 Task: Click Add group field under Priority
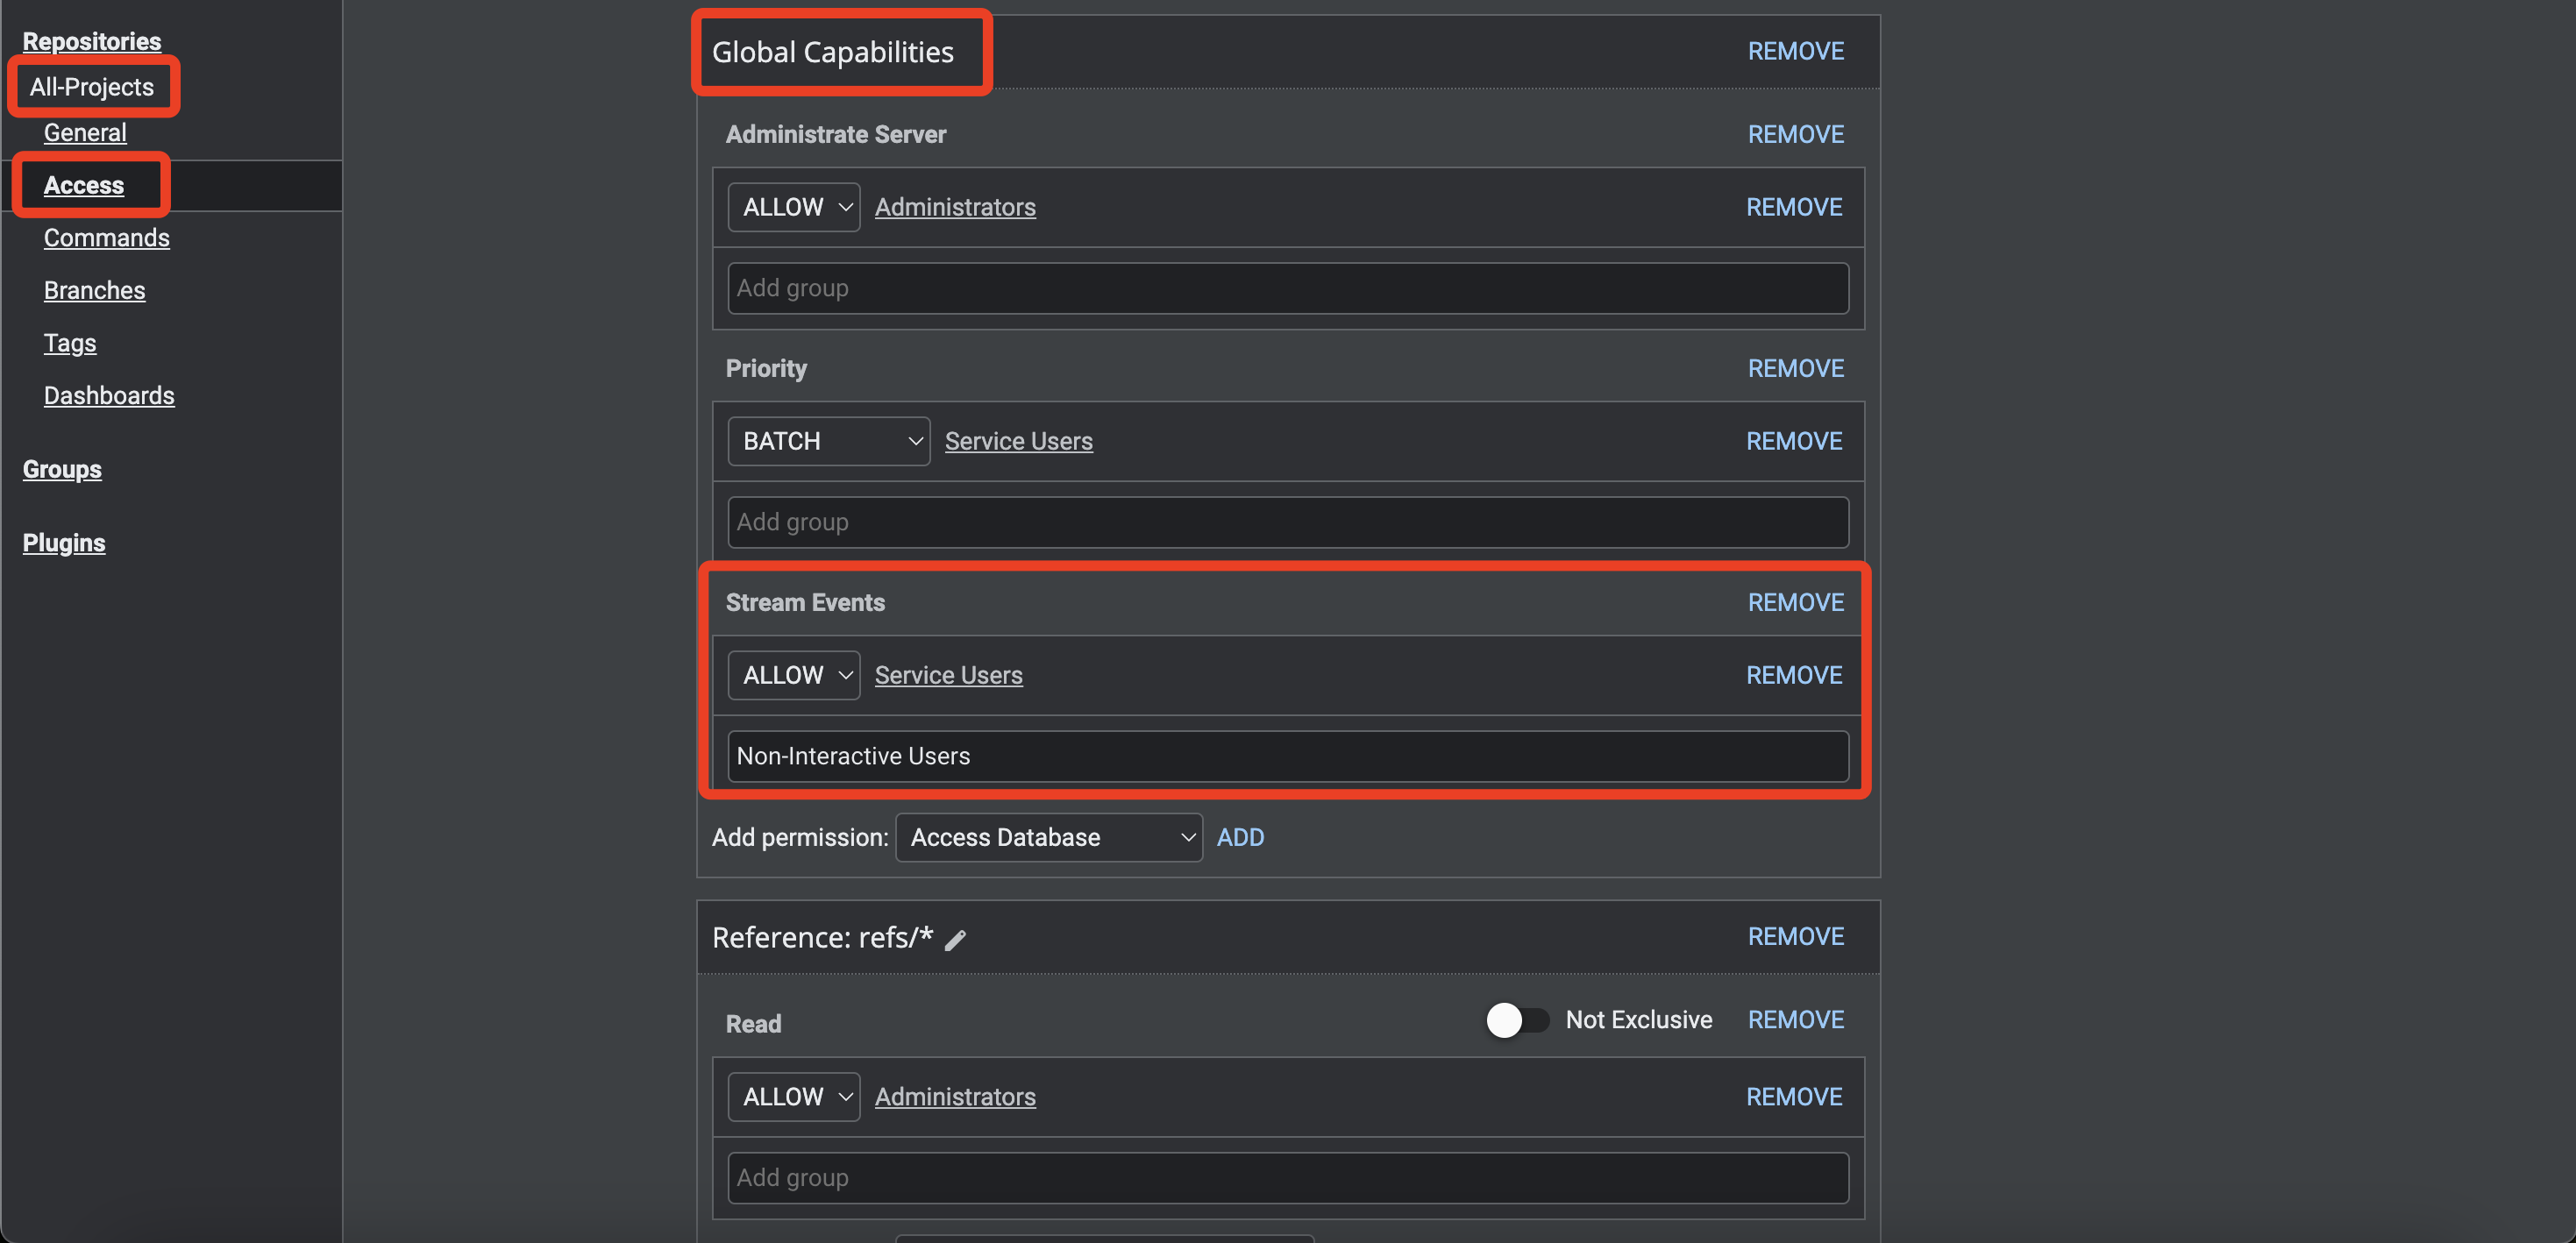pos(1287,522)
